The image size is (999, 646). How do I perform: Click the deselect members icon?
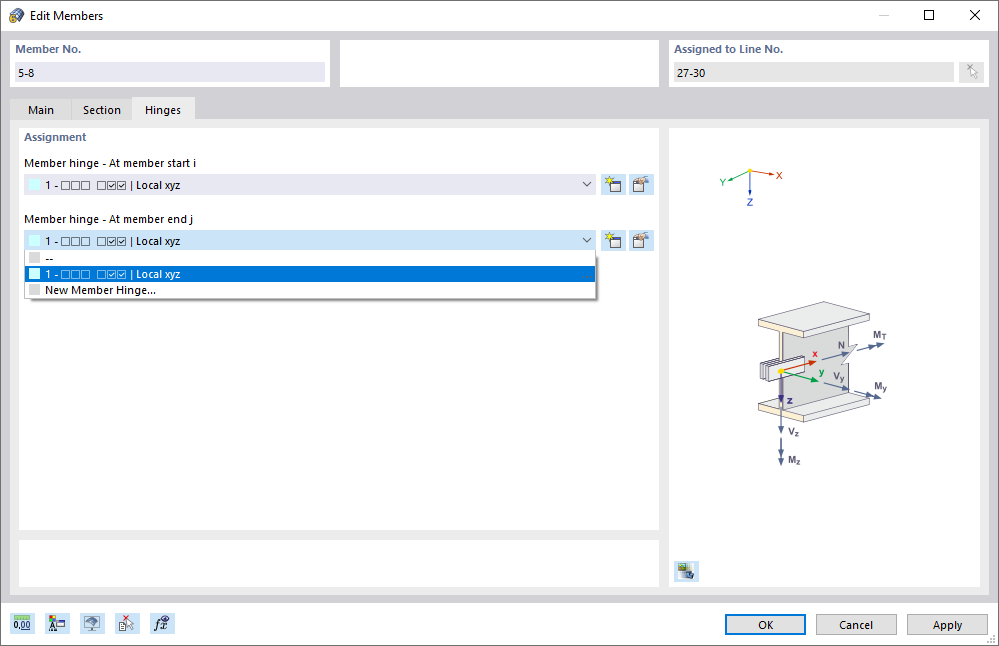point(127,623)
